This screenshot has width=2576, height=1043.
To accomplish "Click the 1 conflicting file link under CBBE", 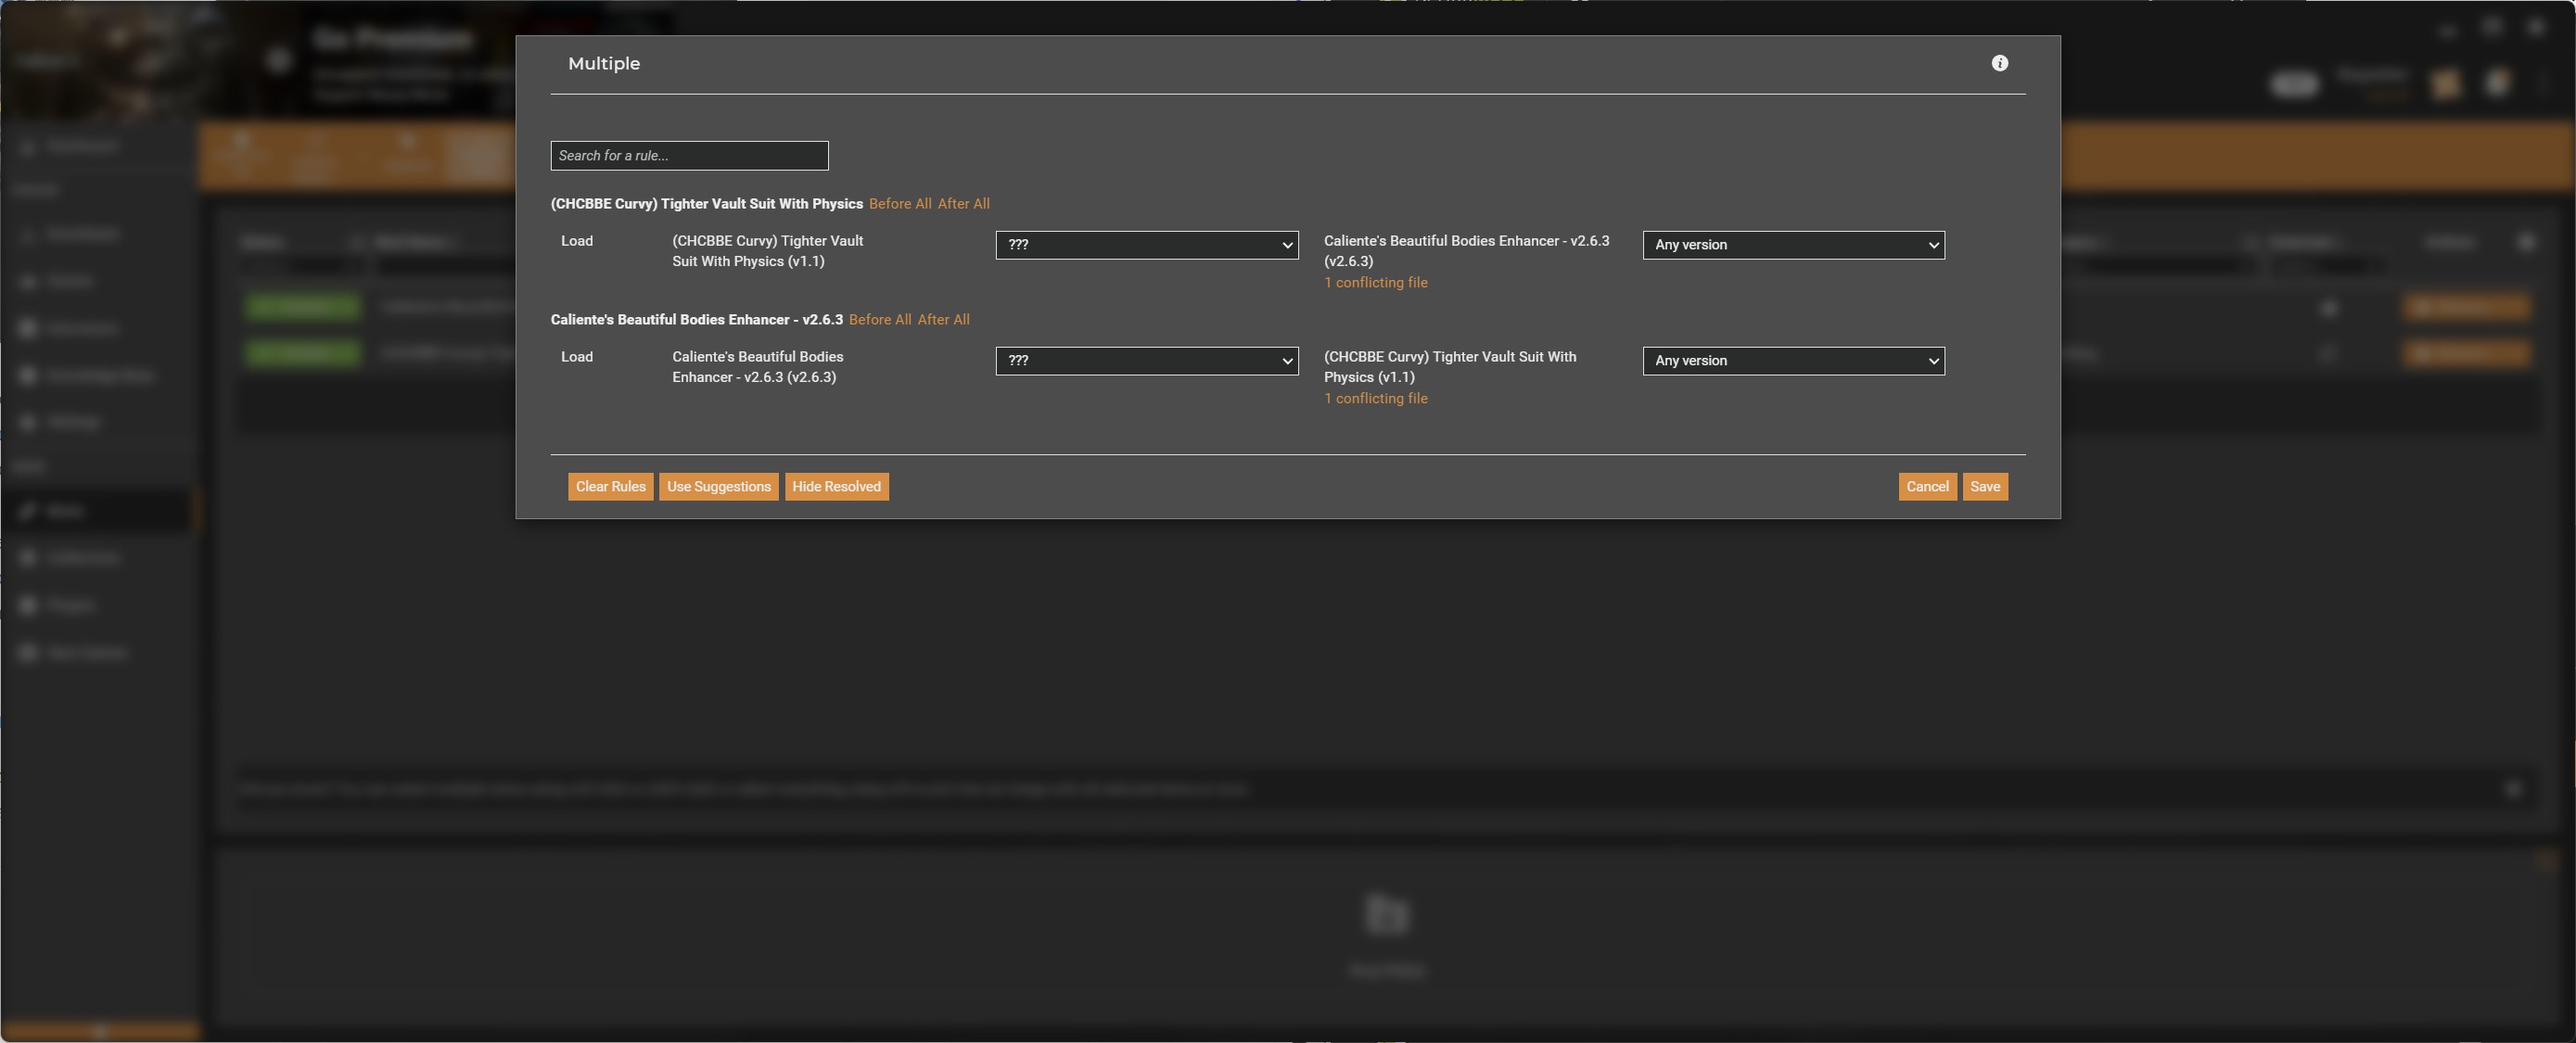I will coord(1377,283).
